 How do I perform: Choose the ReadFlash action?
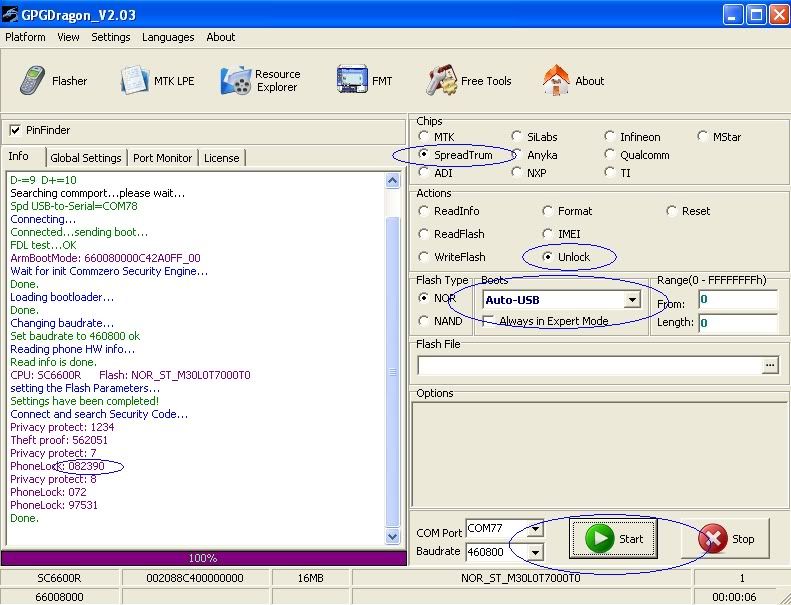click(x=423, y=234)
